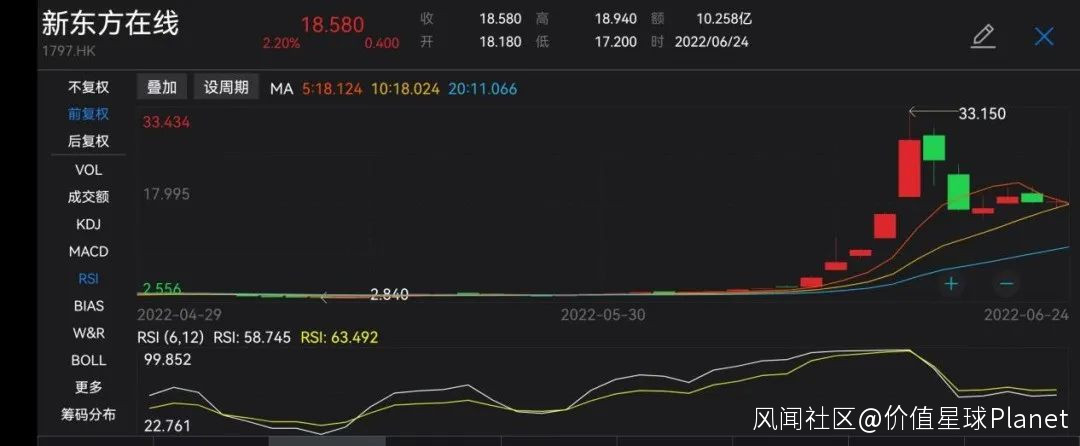1080x446 pixels.
Task: Click the stock name 新东方在线
Action: pyautogui.click(x=110, y=23)
